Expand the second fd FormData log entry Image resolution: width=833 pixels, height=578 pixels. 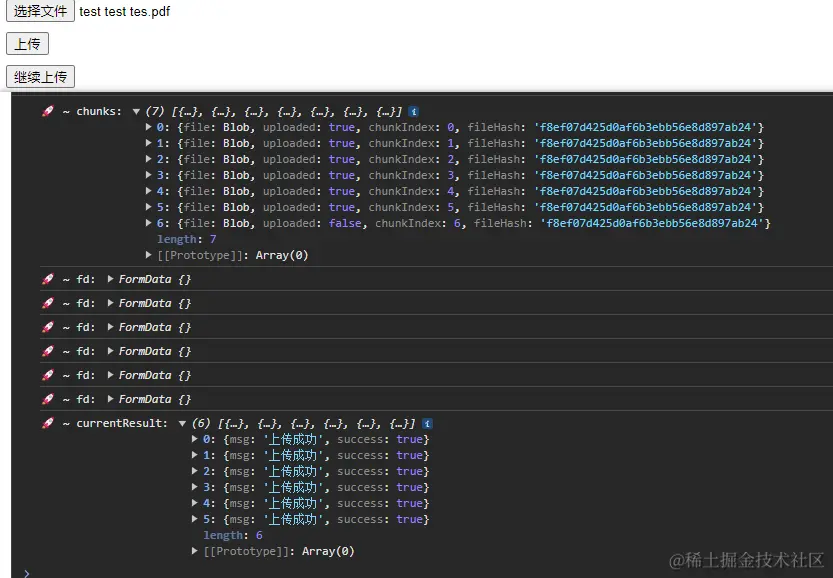click(110, 303)
